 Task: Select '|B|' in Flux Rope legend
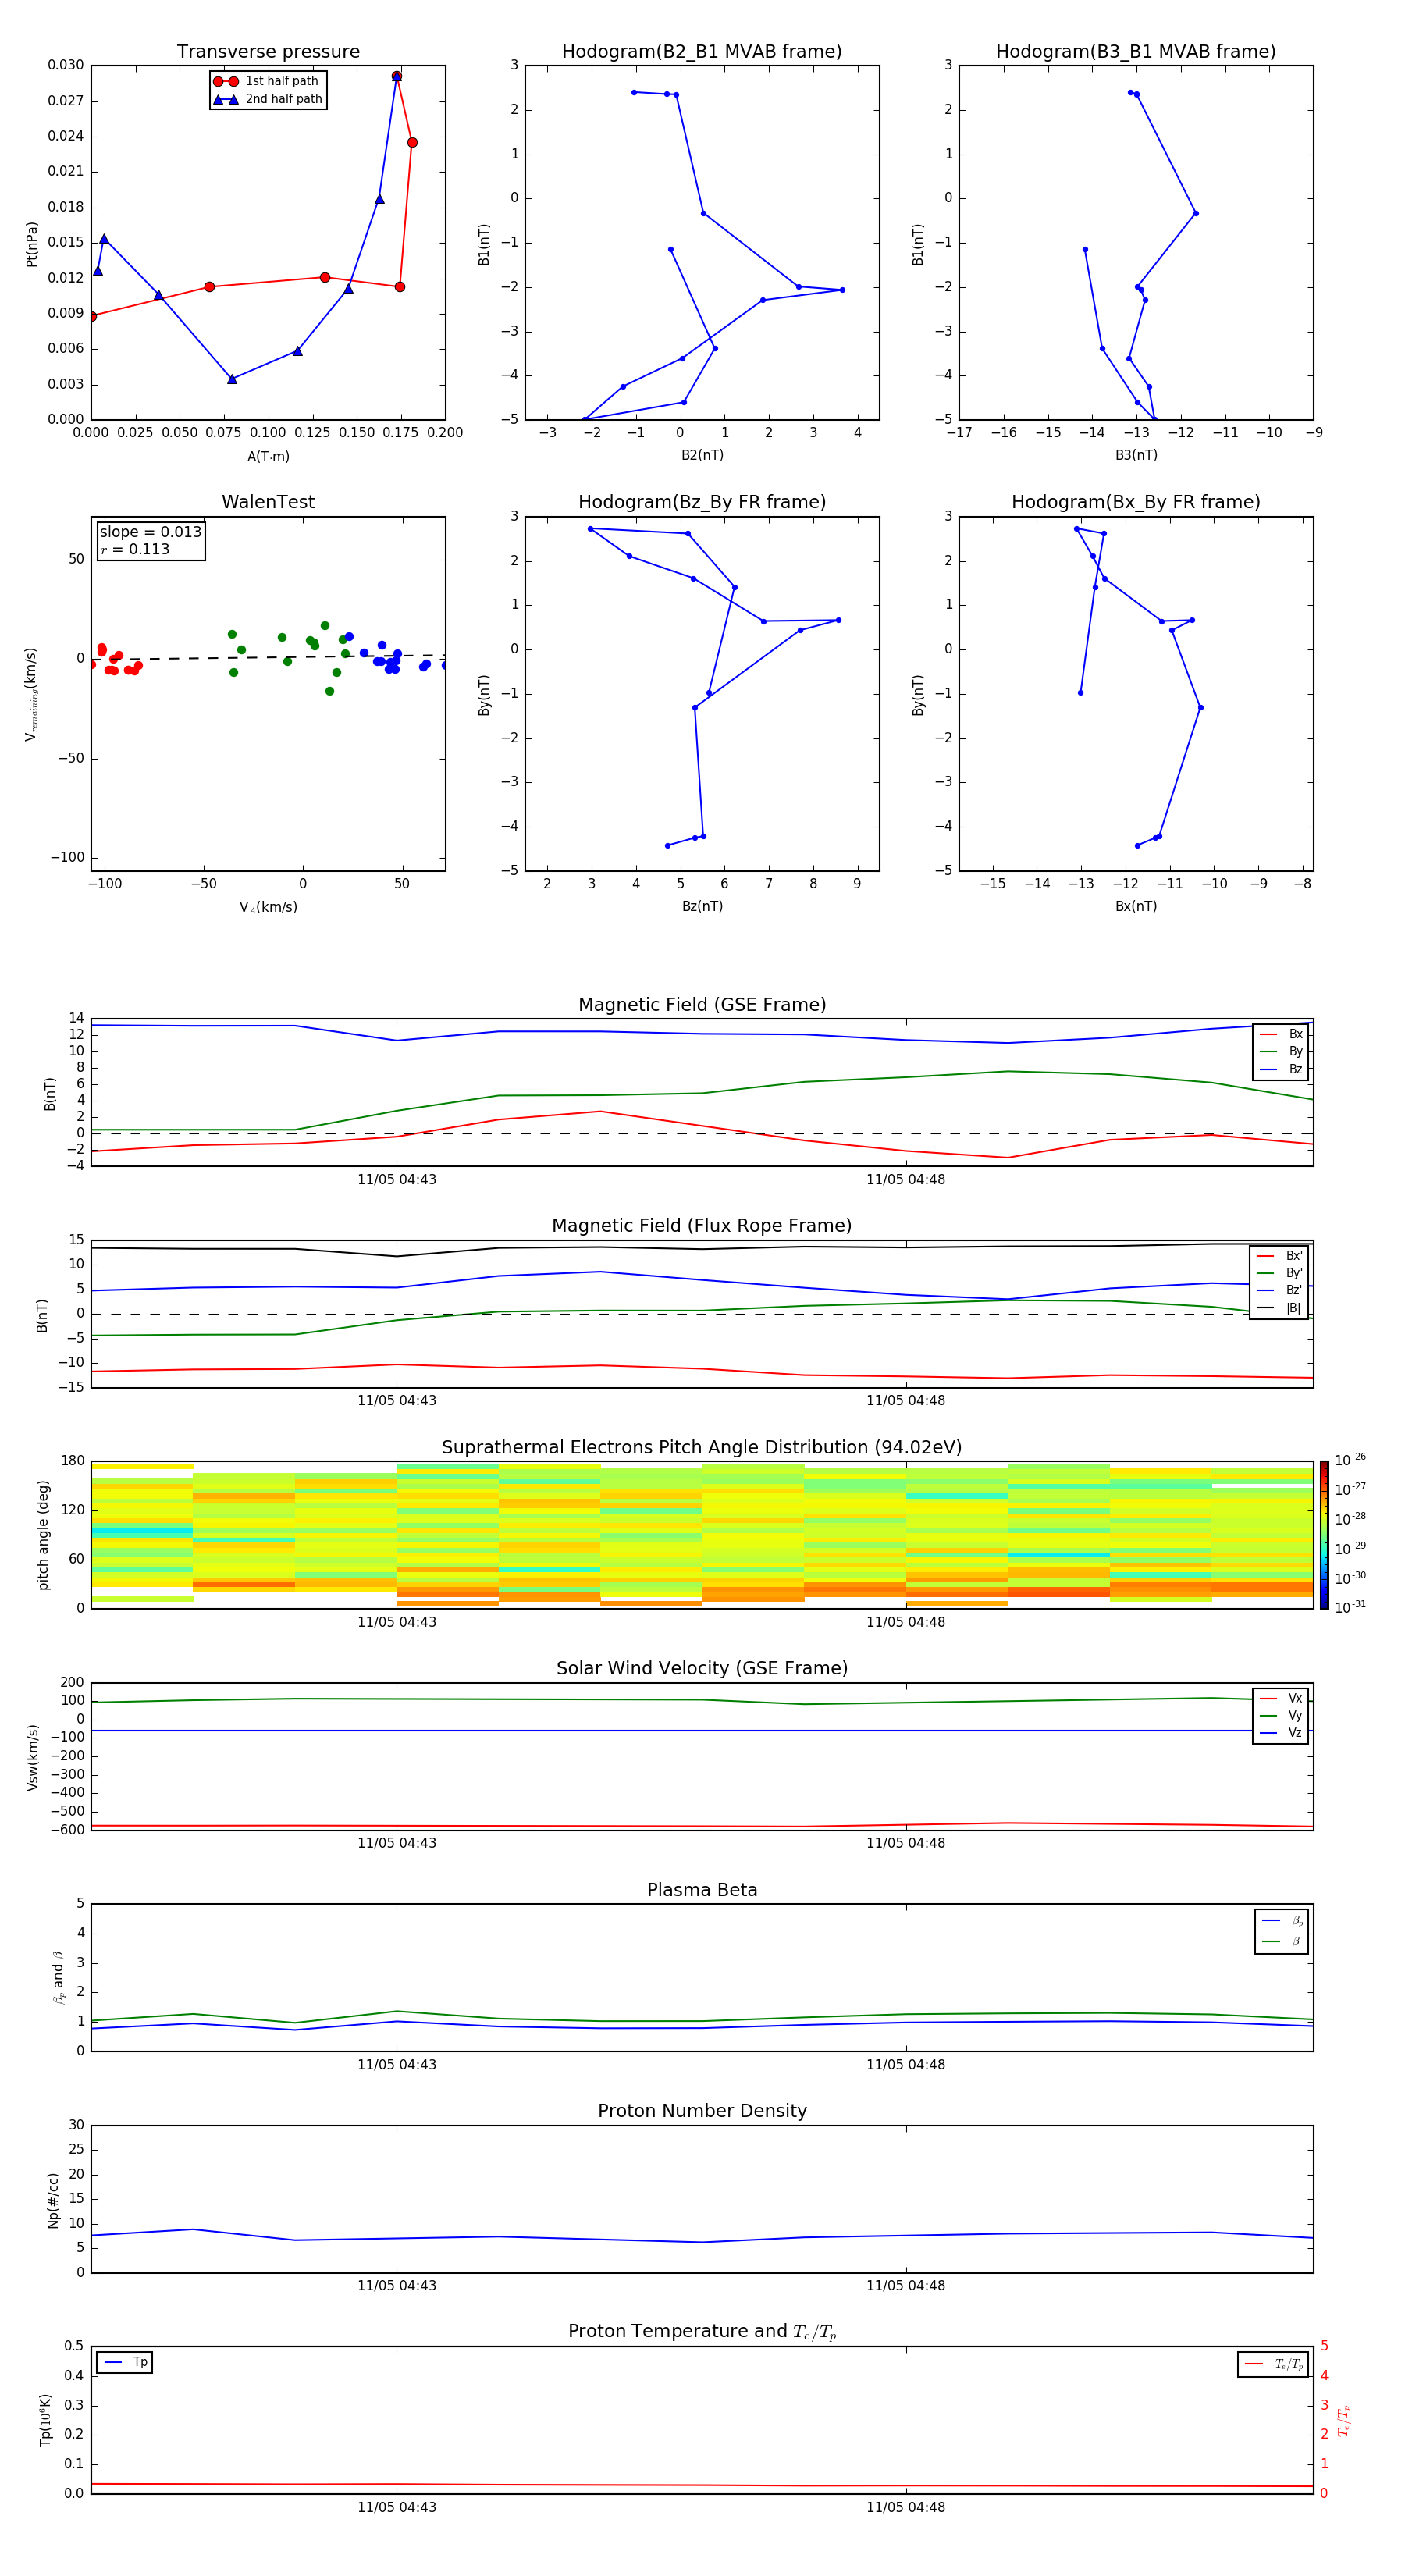(1279, 1308)
